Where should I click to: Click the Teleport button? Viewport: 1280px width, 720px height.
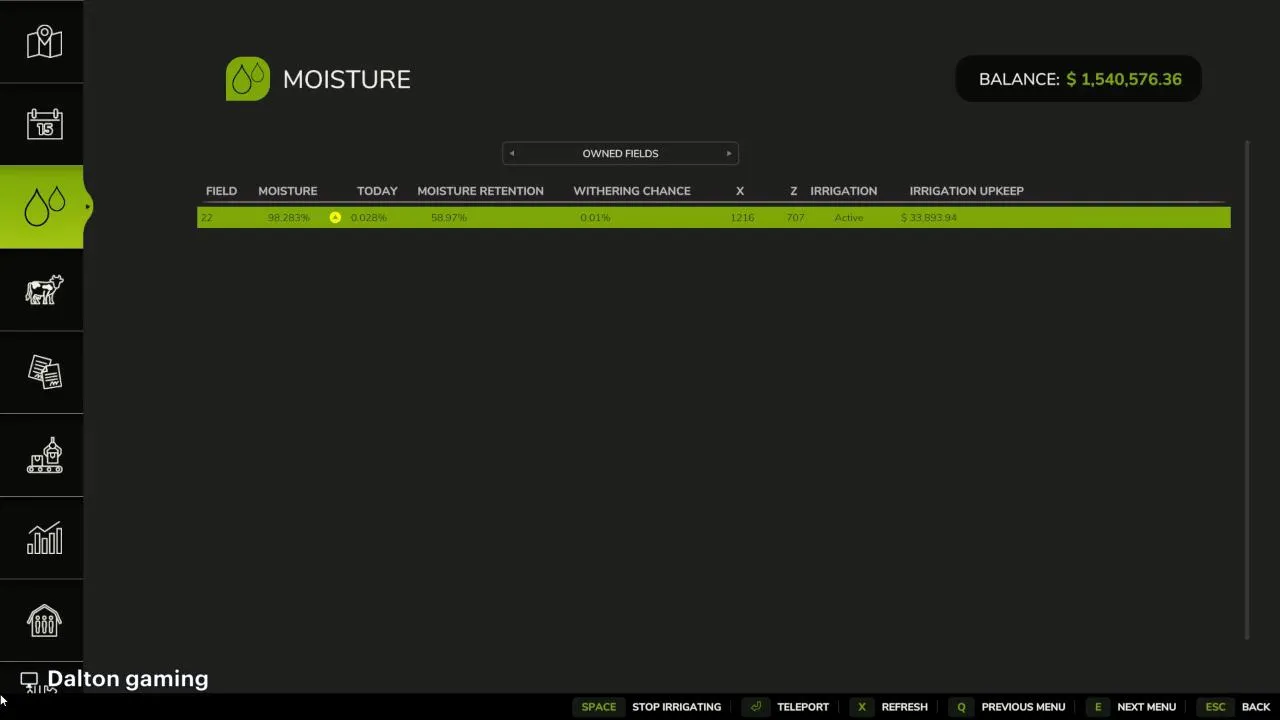point(803,707)
